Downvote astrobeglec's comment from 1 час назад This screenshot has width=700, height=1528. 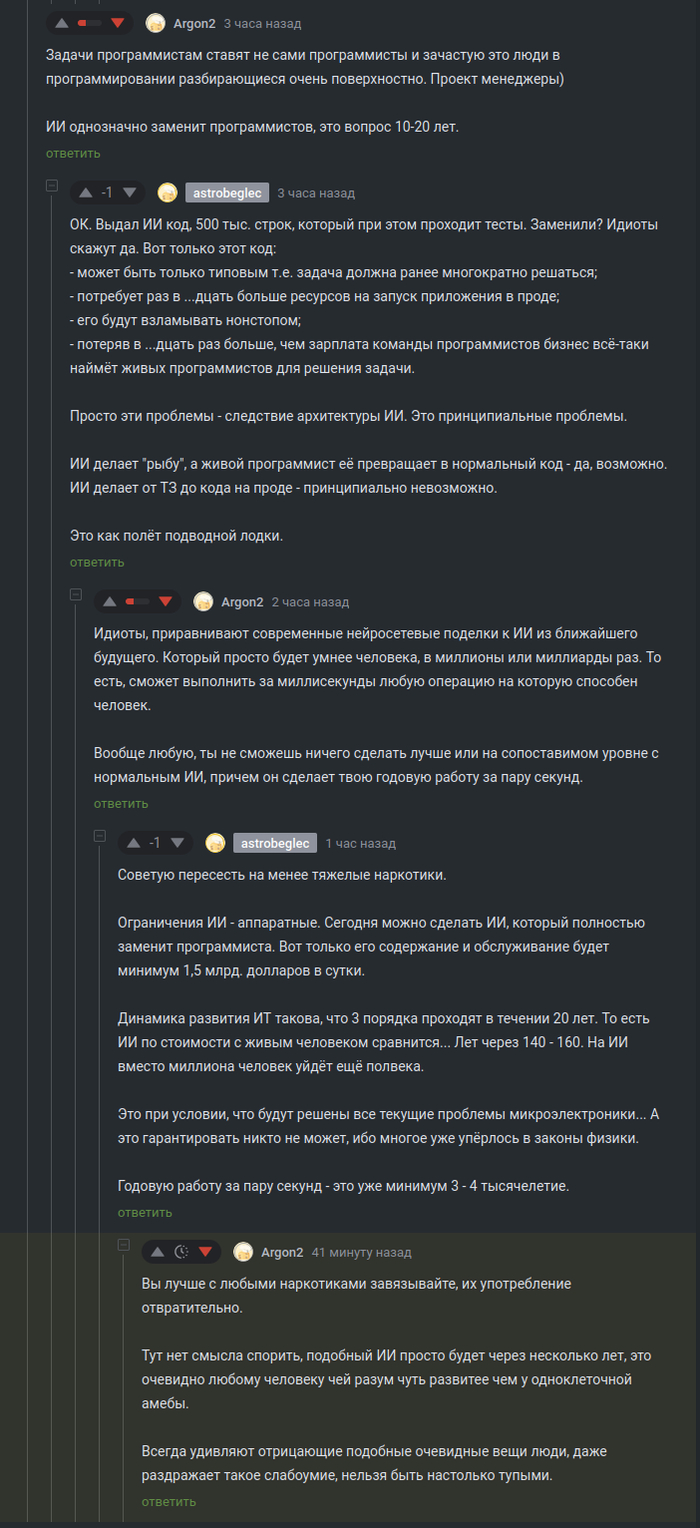point(177,842)
